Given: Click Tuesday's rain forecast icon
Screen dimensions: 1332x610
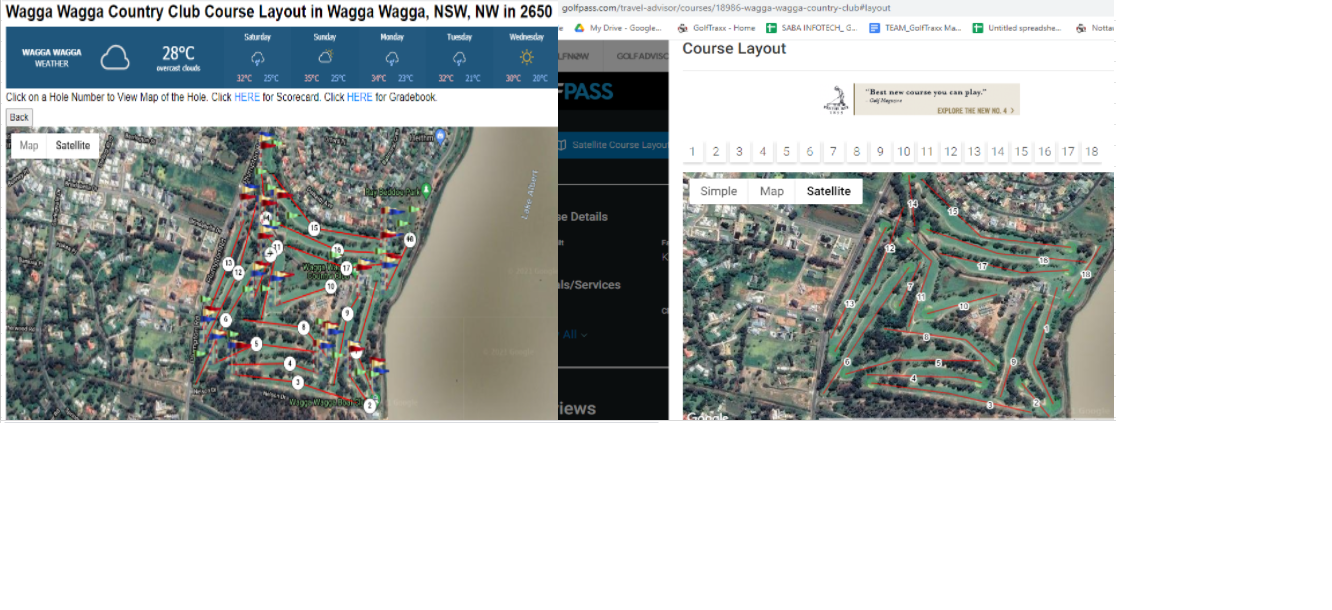Looking at the screenshot, I should pos(459,59).
